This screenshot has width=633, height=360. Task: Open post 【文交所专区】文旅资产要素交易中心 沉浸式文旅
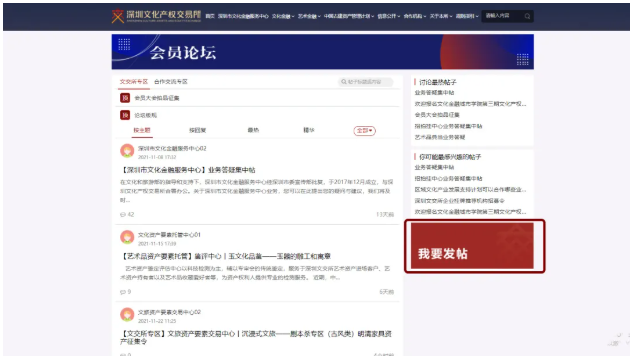pyautogui.click(x=256, y=337)
